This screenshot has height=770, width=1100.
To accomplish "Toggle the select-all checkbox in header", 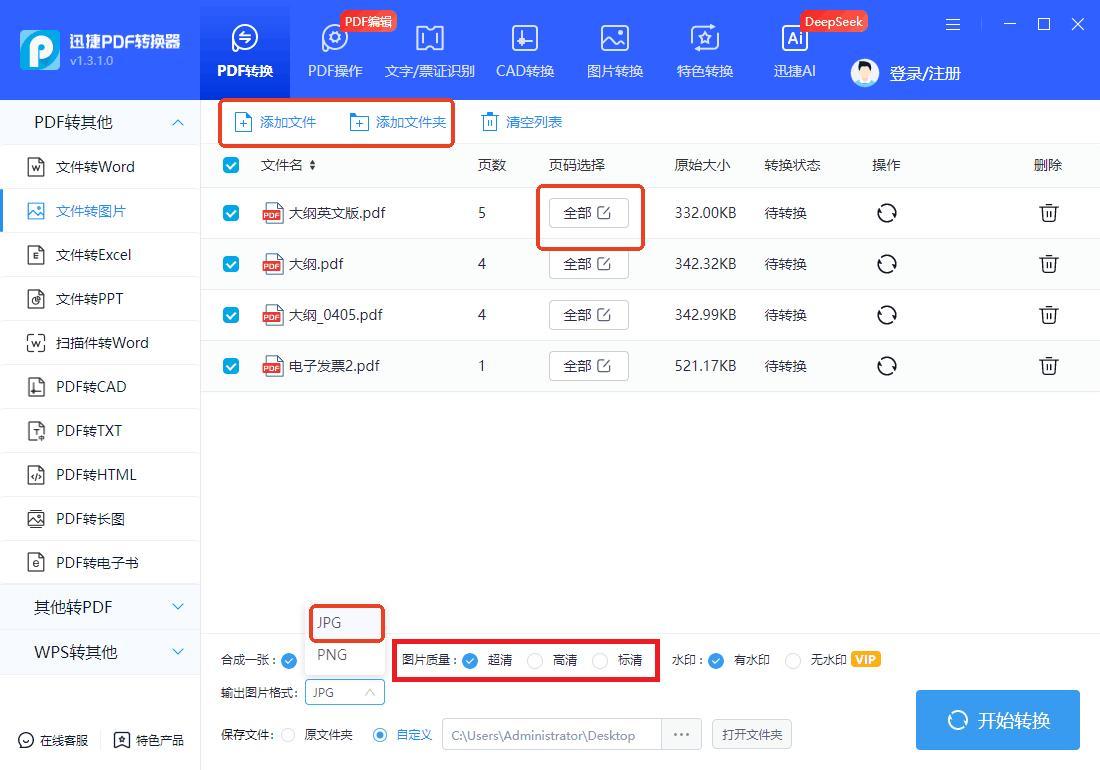I will point(231,165).
